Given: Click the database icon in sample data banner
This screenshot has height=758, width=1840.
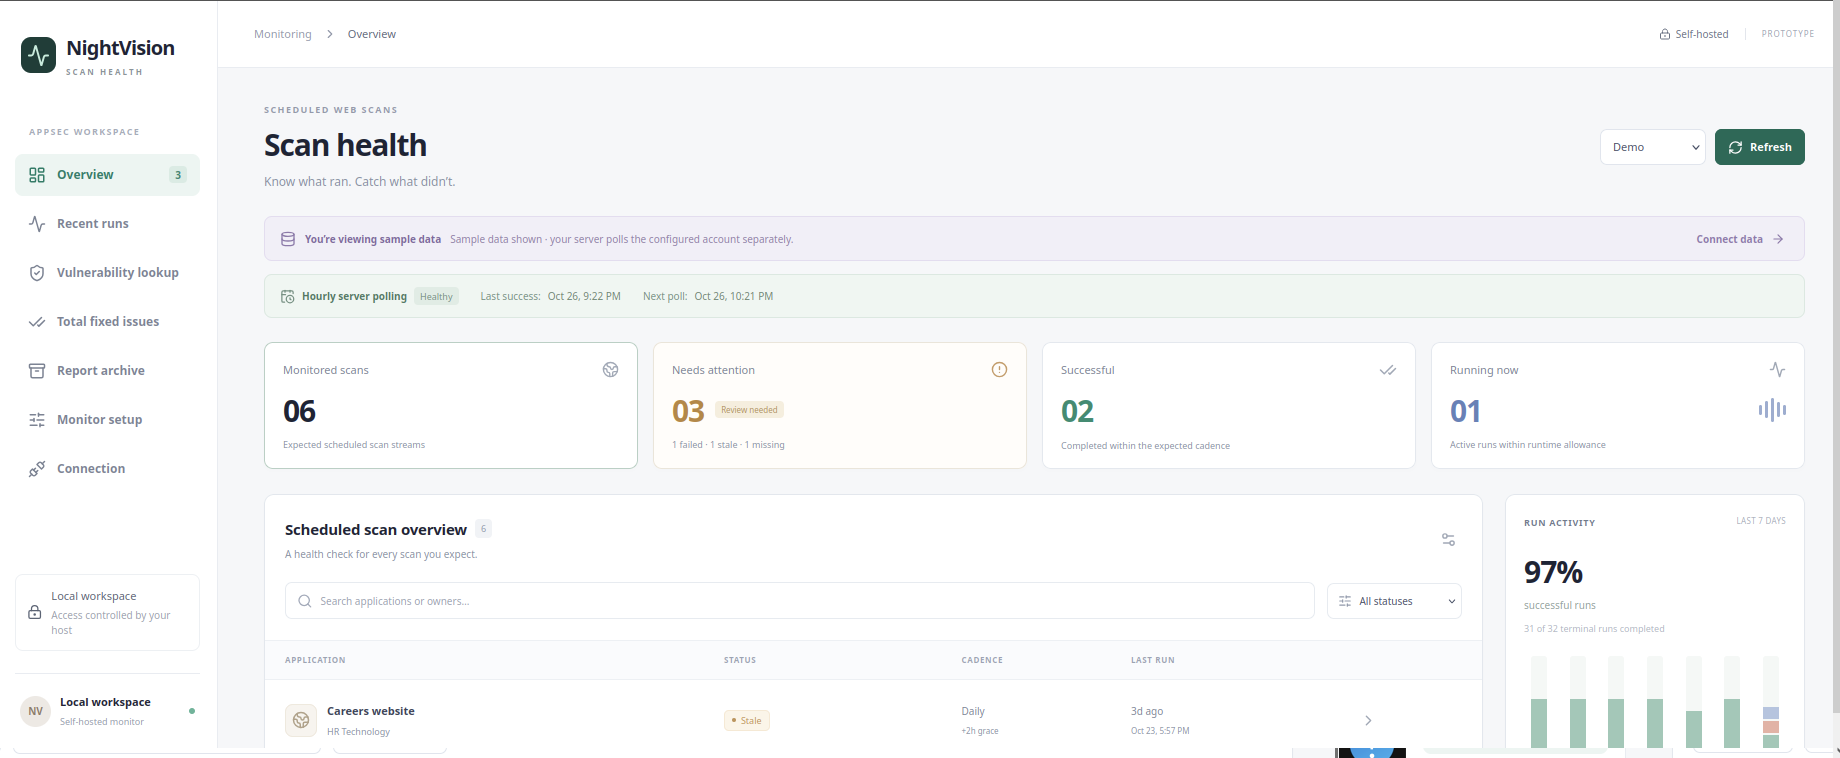Looking at the screenshot, I should (288, 239).
